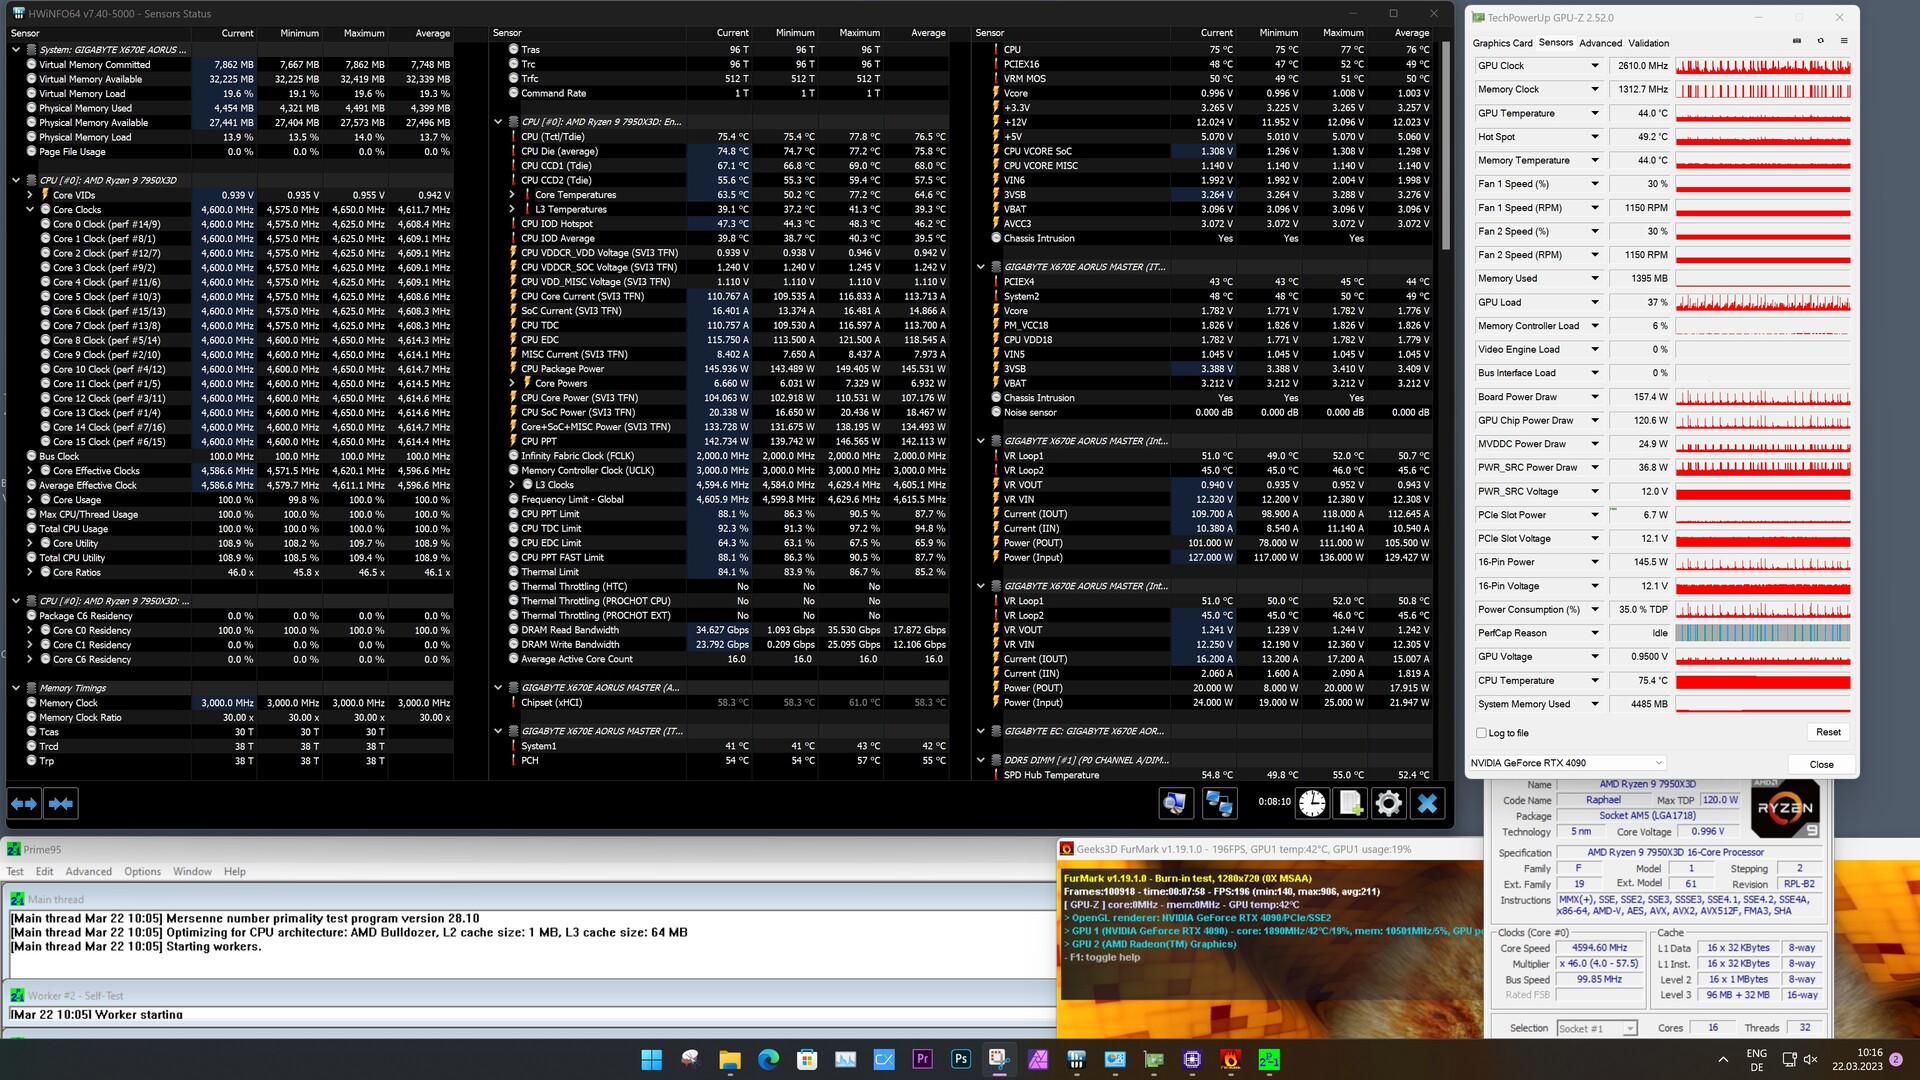1920x1080 pixels.
Task: Open Affinity Photo taskbar icon
Action: tap(1038, 1059)
